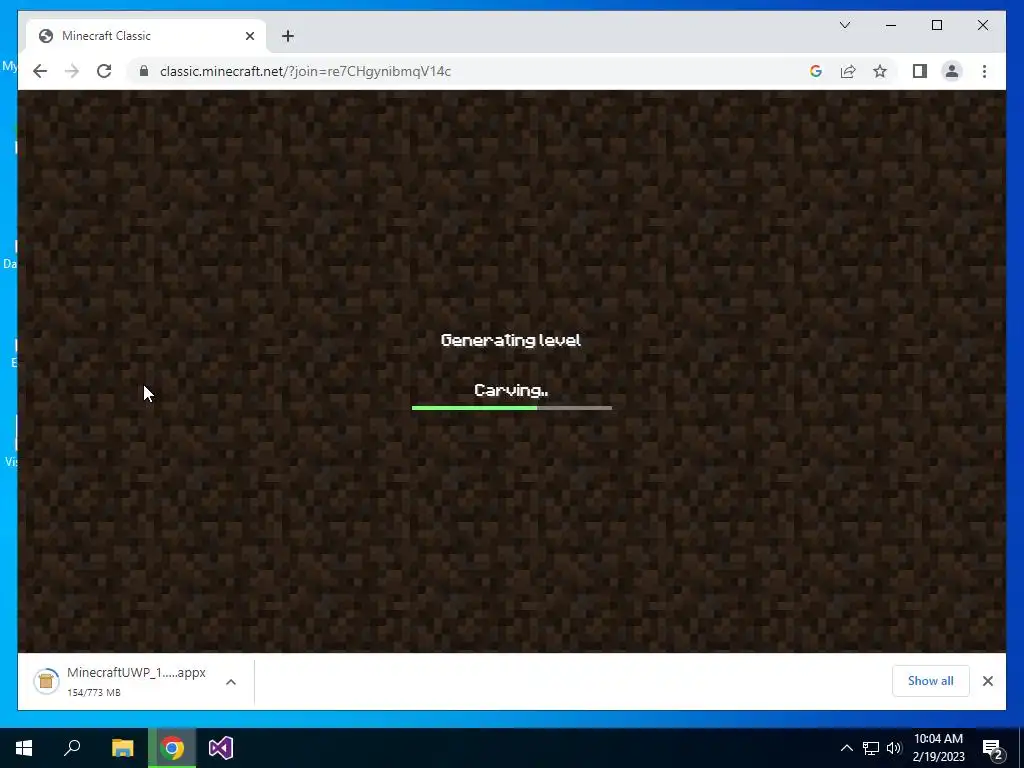Show hidden system tray icons

846,748
